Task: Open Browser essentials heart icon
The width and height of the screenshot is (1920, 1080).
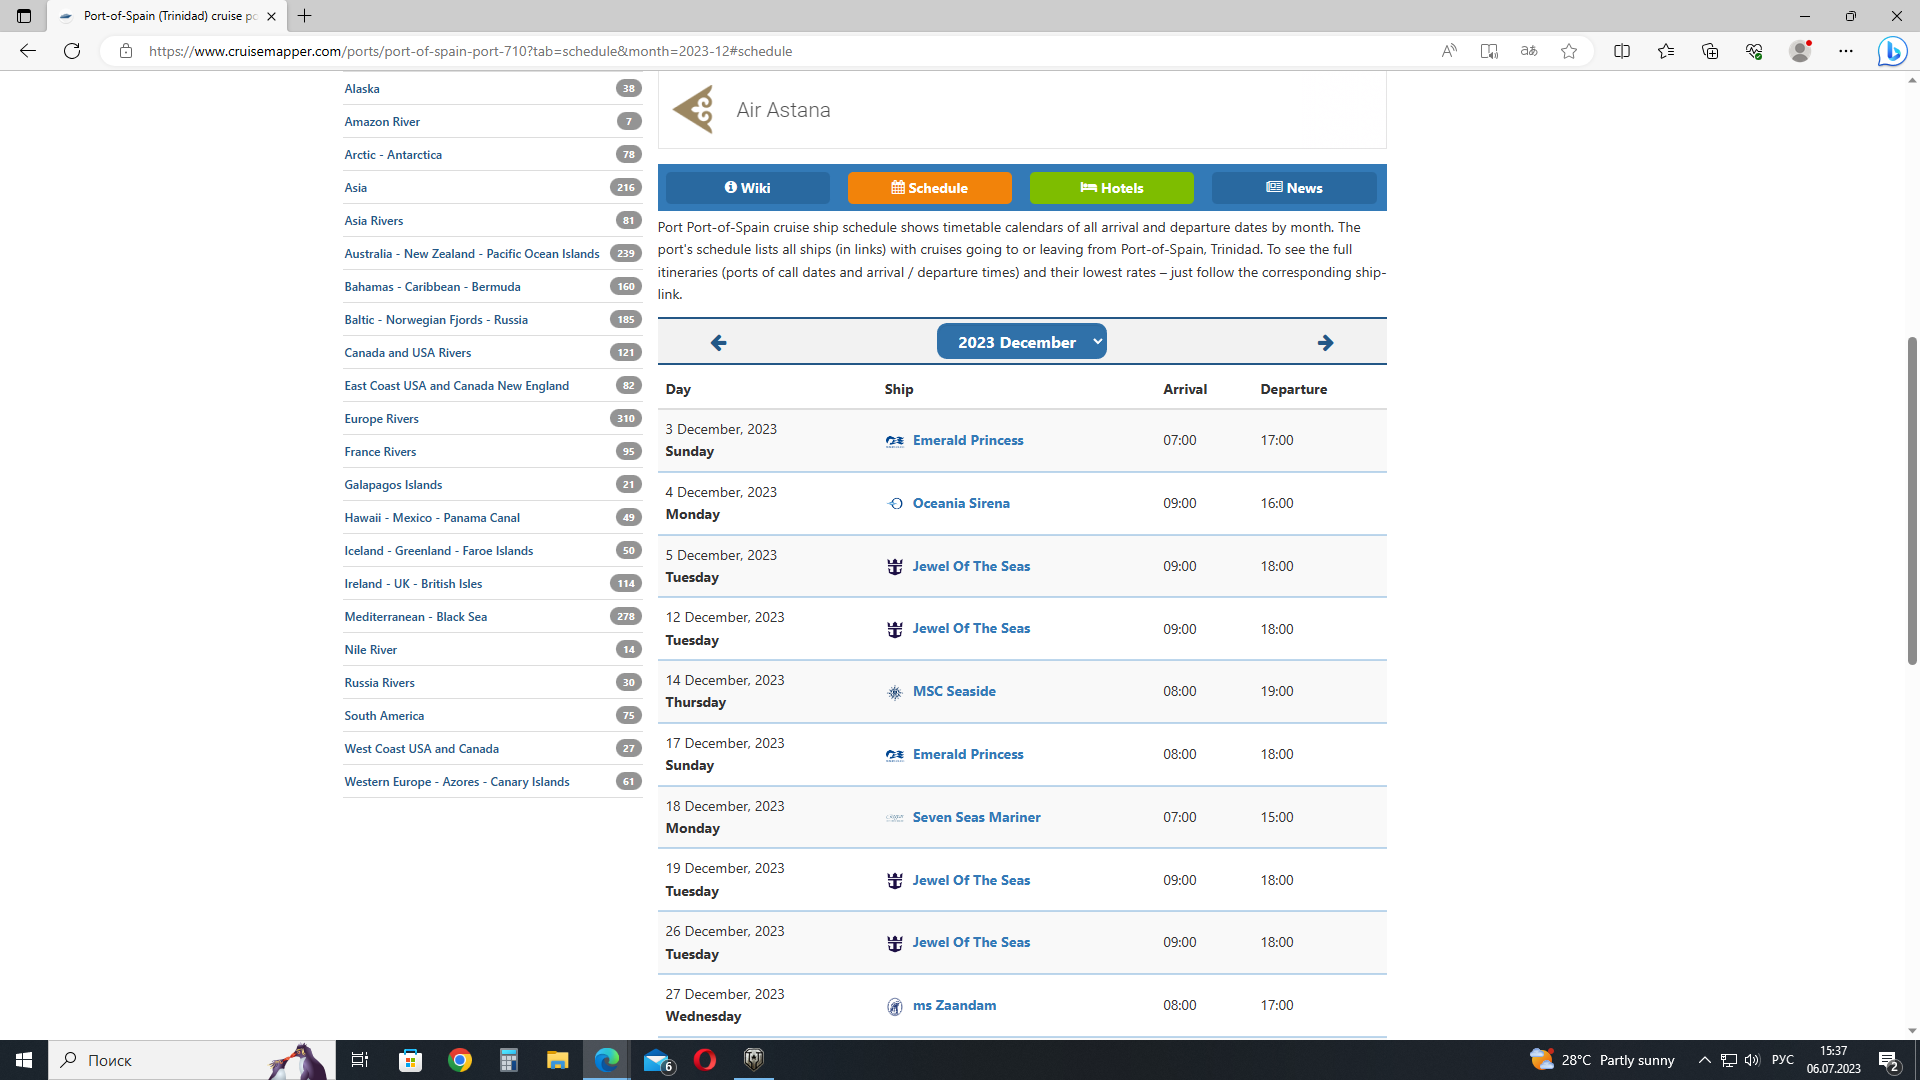Action: click(x=1754, y=51)
